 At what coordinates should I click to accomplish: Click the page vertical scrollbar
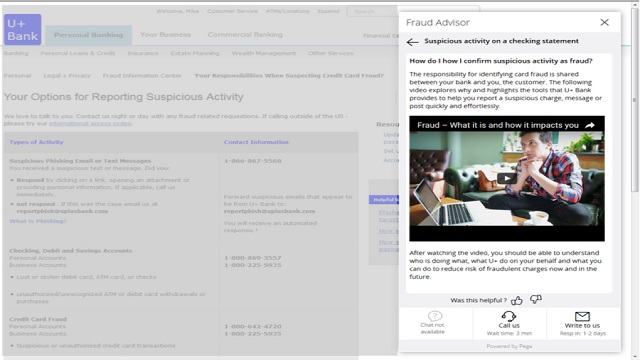(x=634, y=100)
